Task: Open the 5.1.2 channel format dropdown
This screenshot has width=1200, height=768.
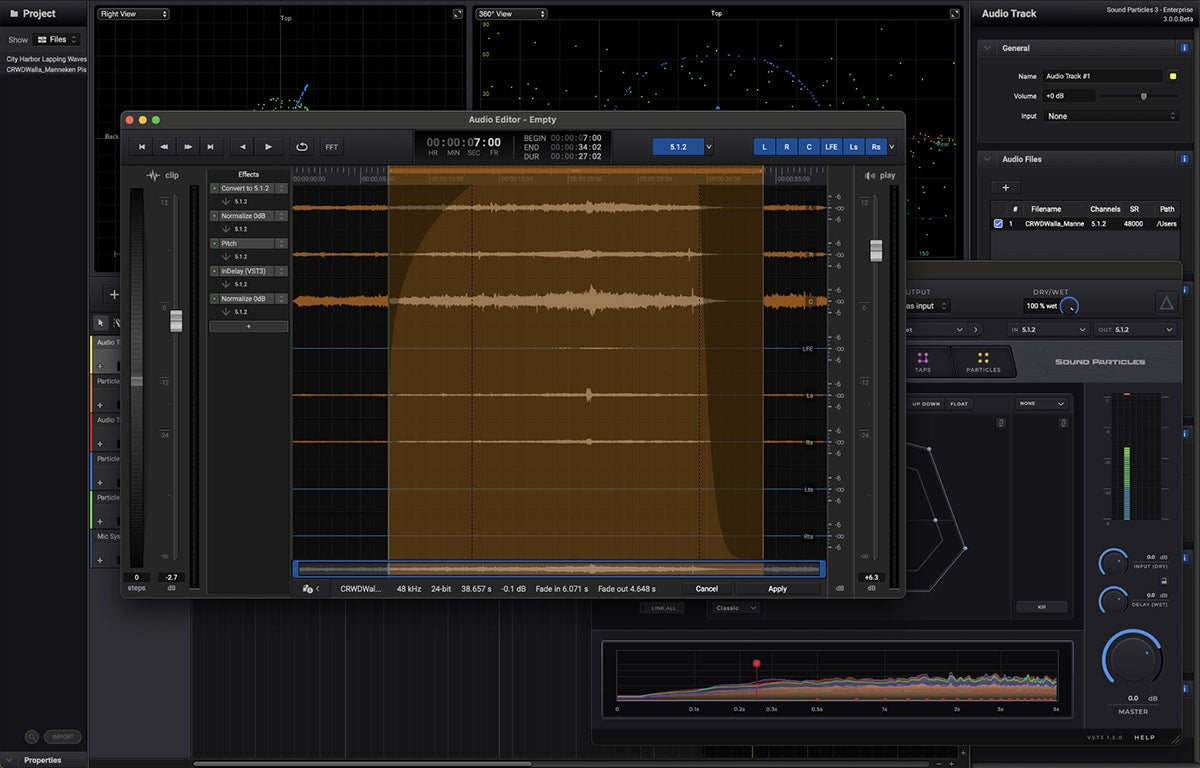Action: (x=684, y=147)
